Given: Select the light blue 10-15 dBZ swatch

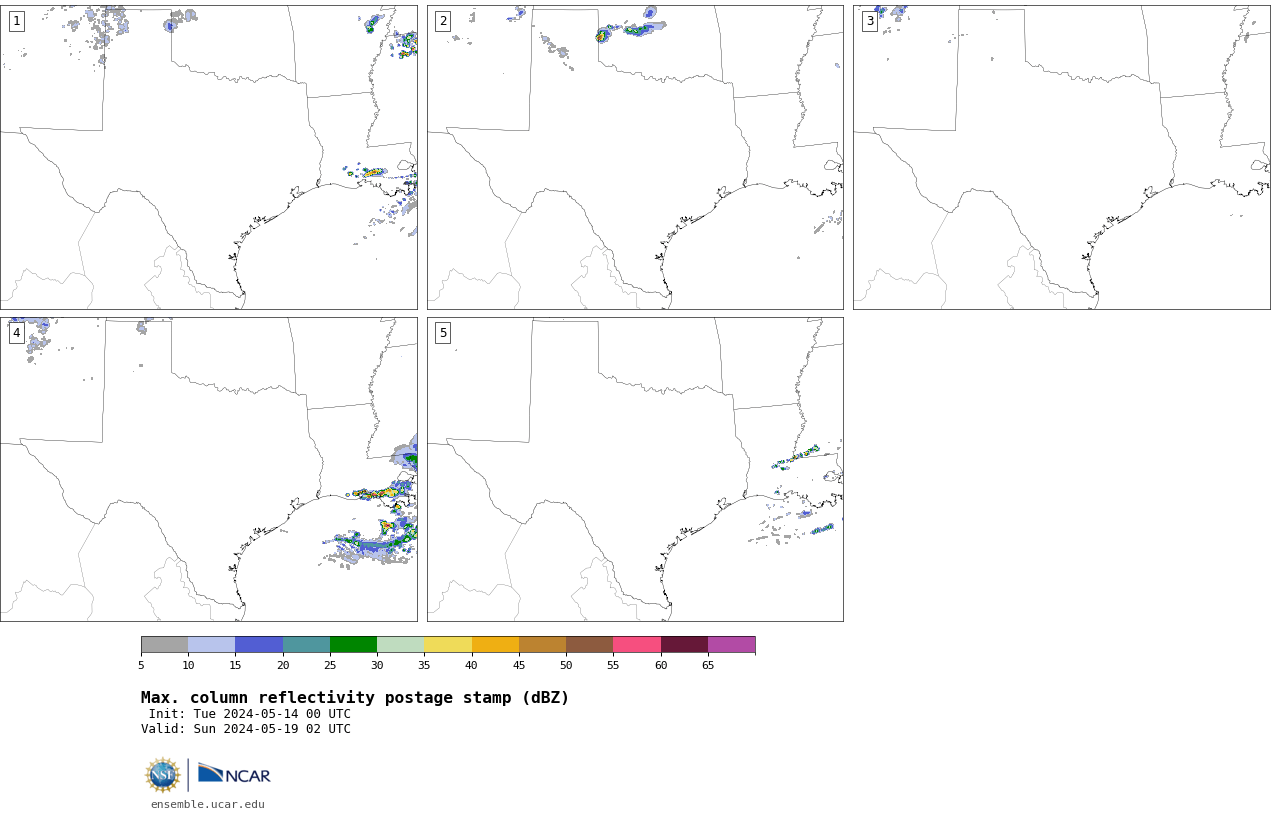Looking at the screenshot, I should (x=212, y=644).
